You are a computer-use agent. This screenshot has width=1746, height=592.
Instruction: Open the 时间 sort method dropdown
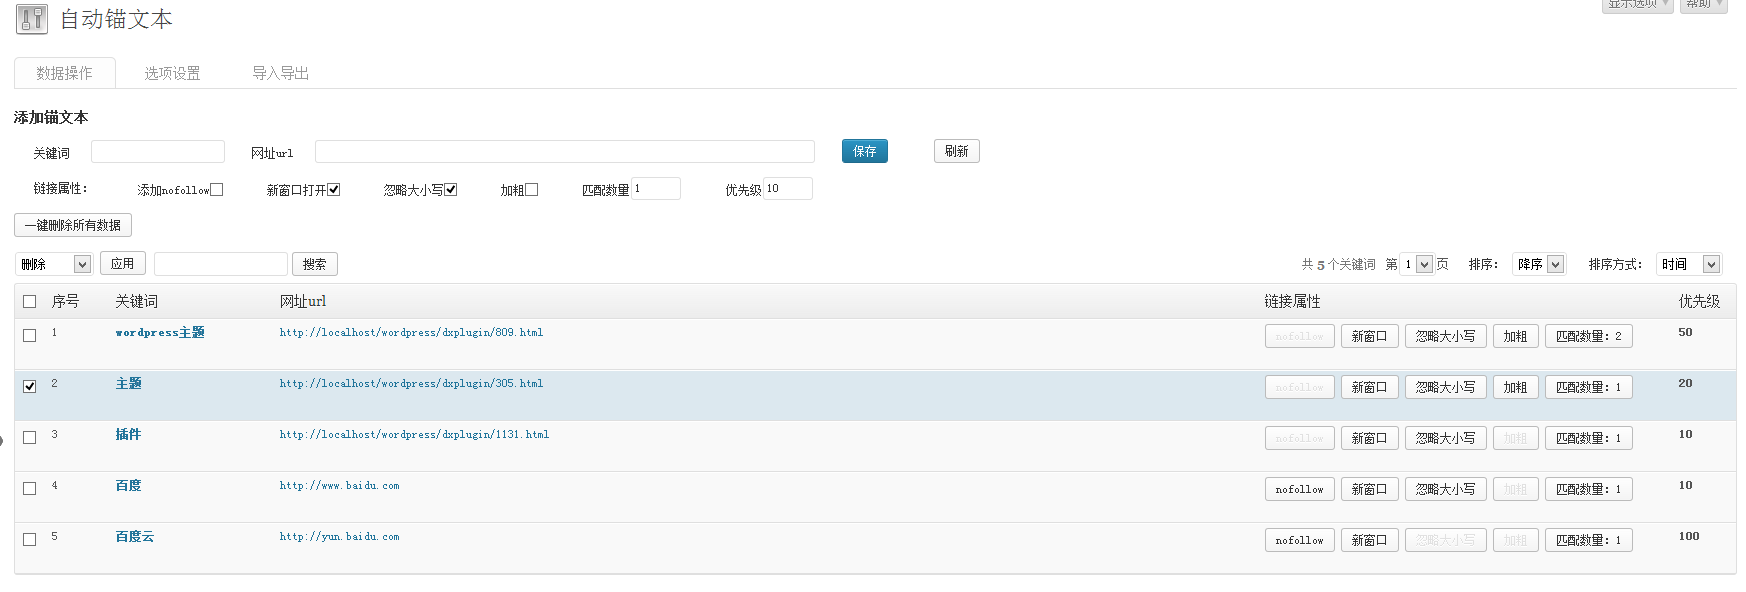1690,264
